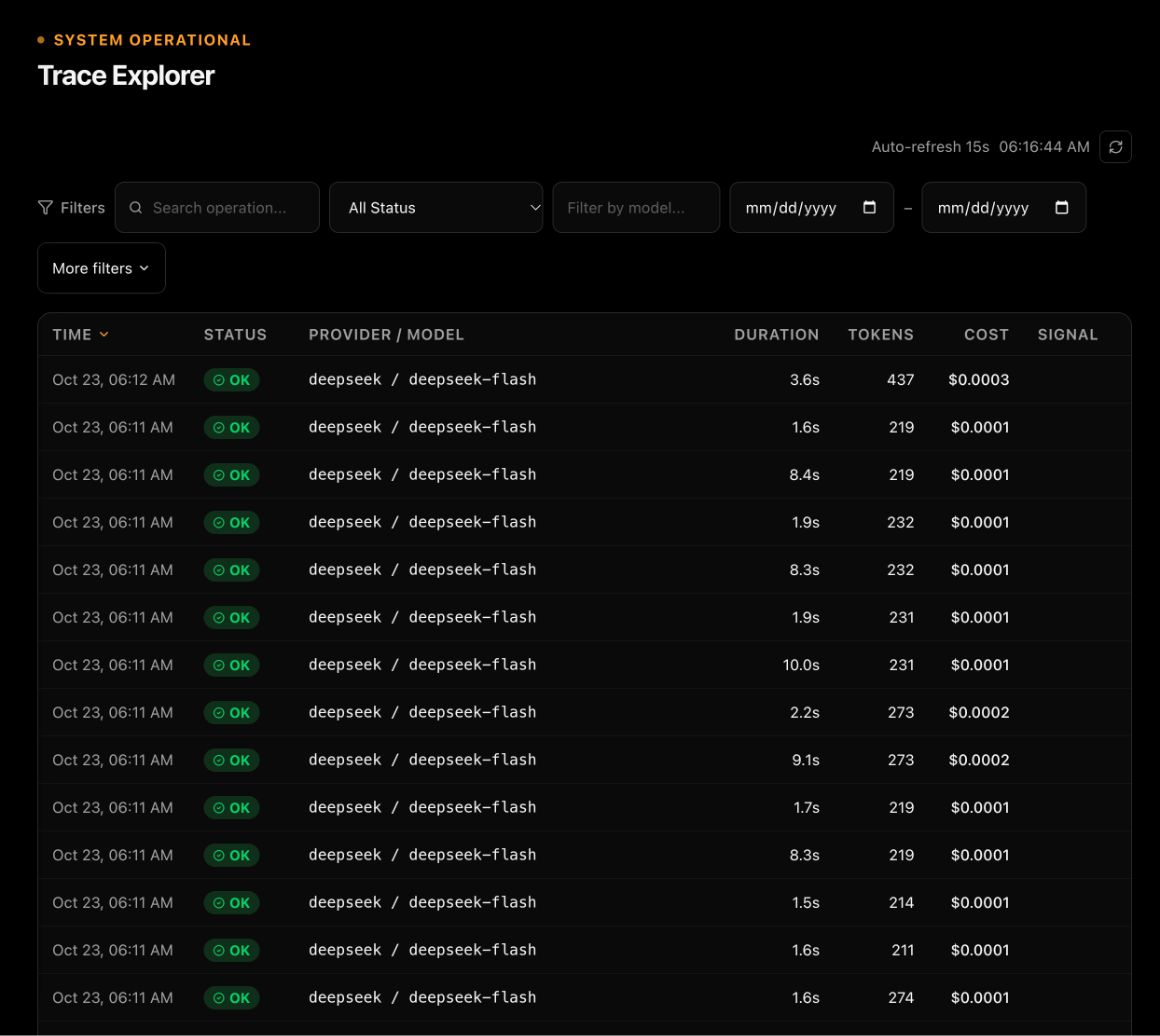
Task: Click the COST column header
Action: [986, 334]
